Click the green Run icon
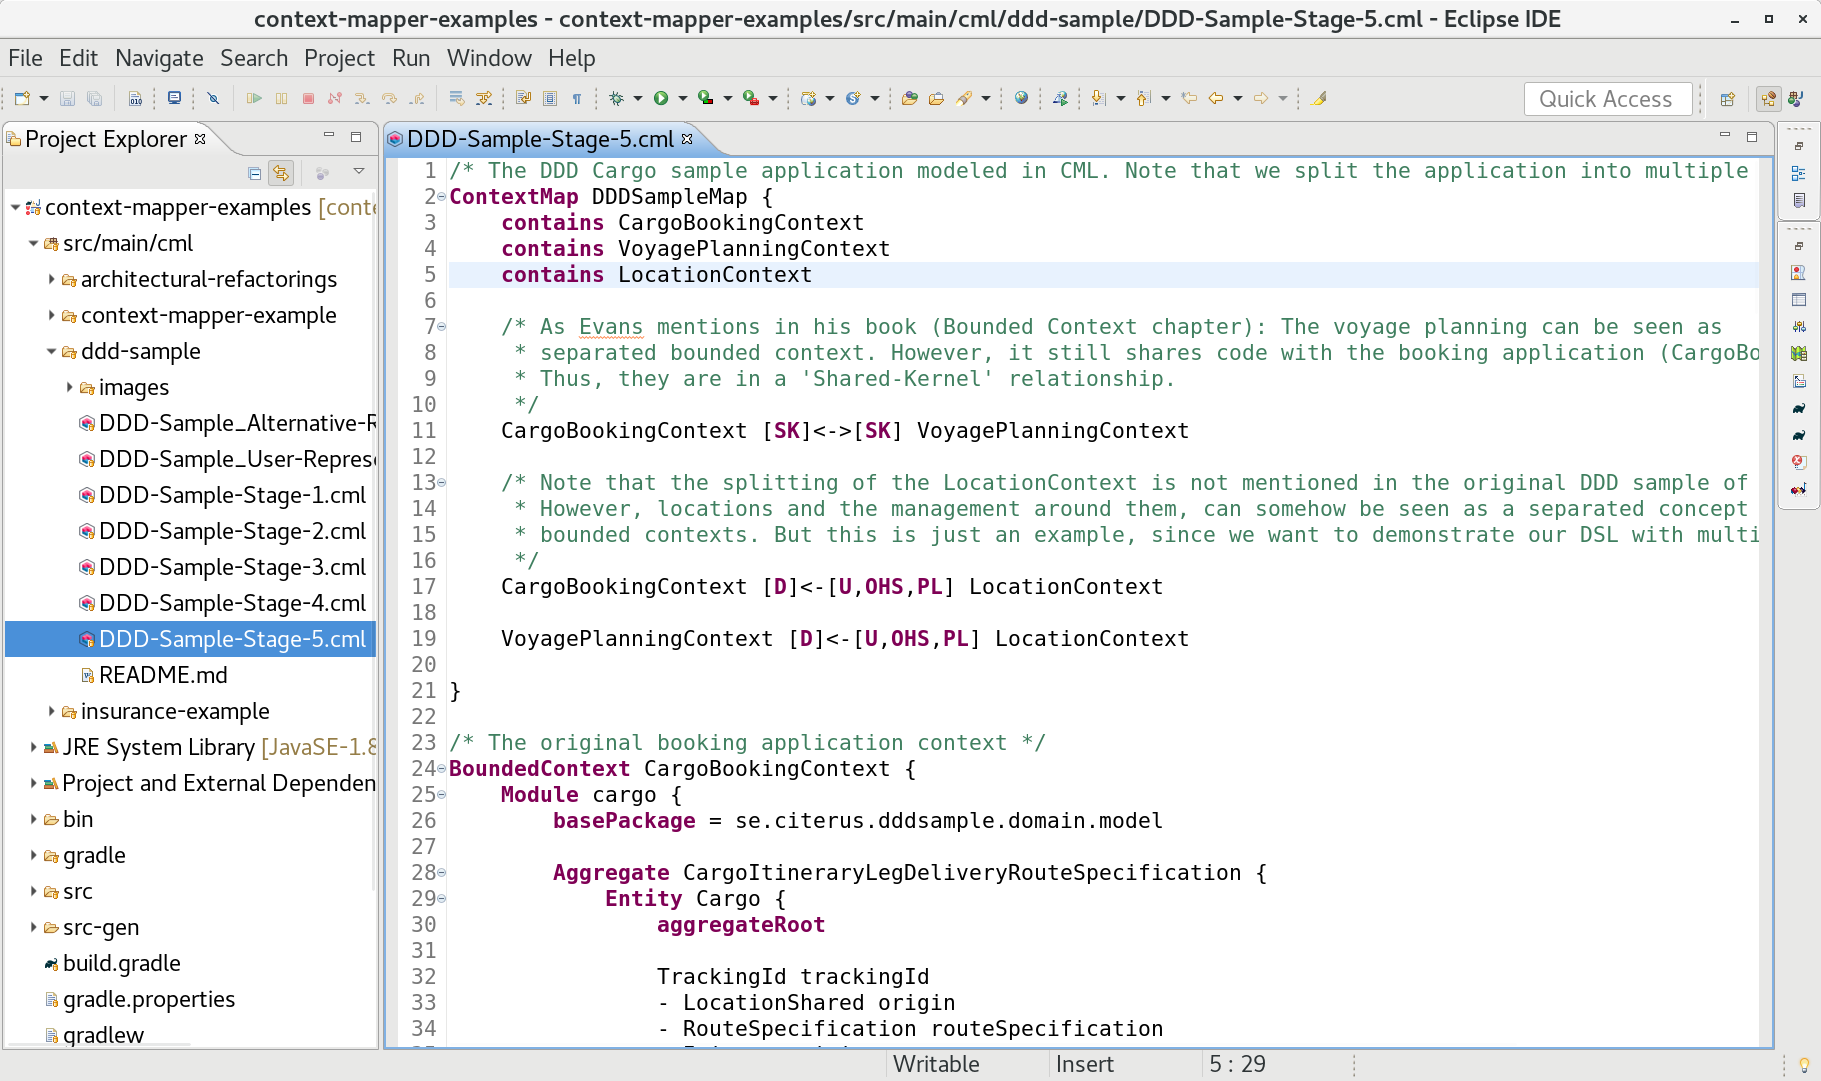 tap(661, 98)
